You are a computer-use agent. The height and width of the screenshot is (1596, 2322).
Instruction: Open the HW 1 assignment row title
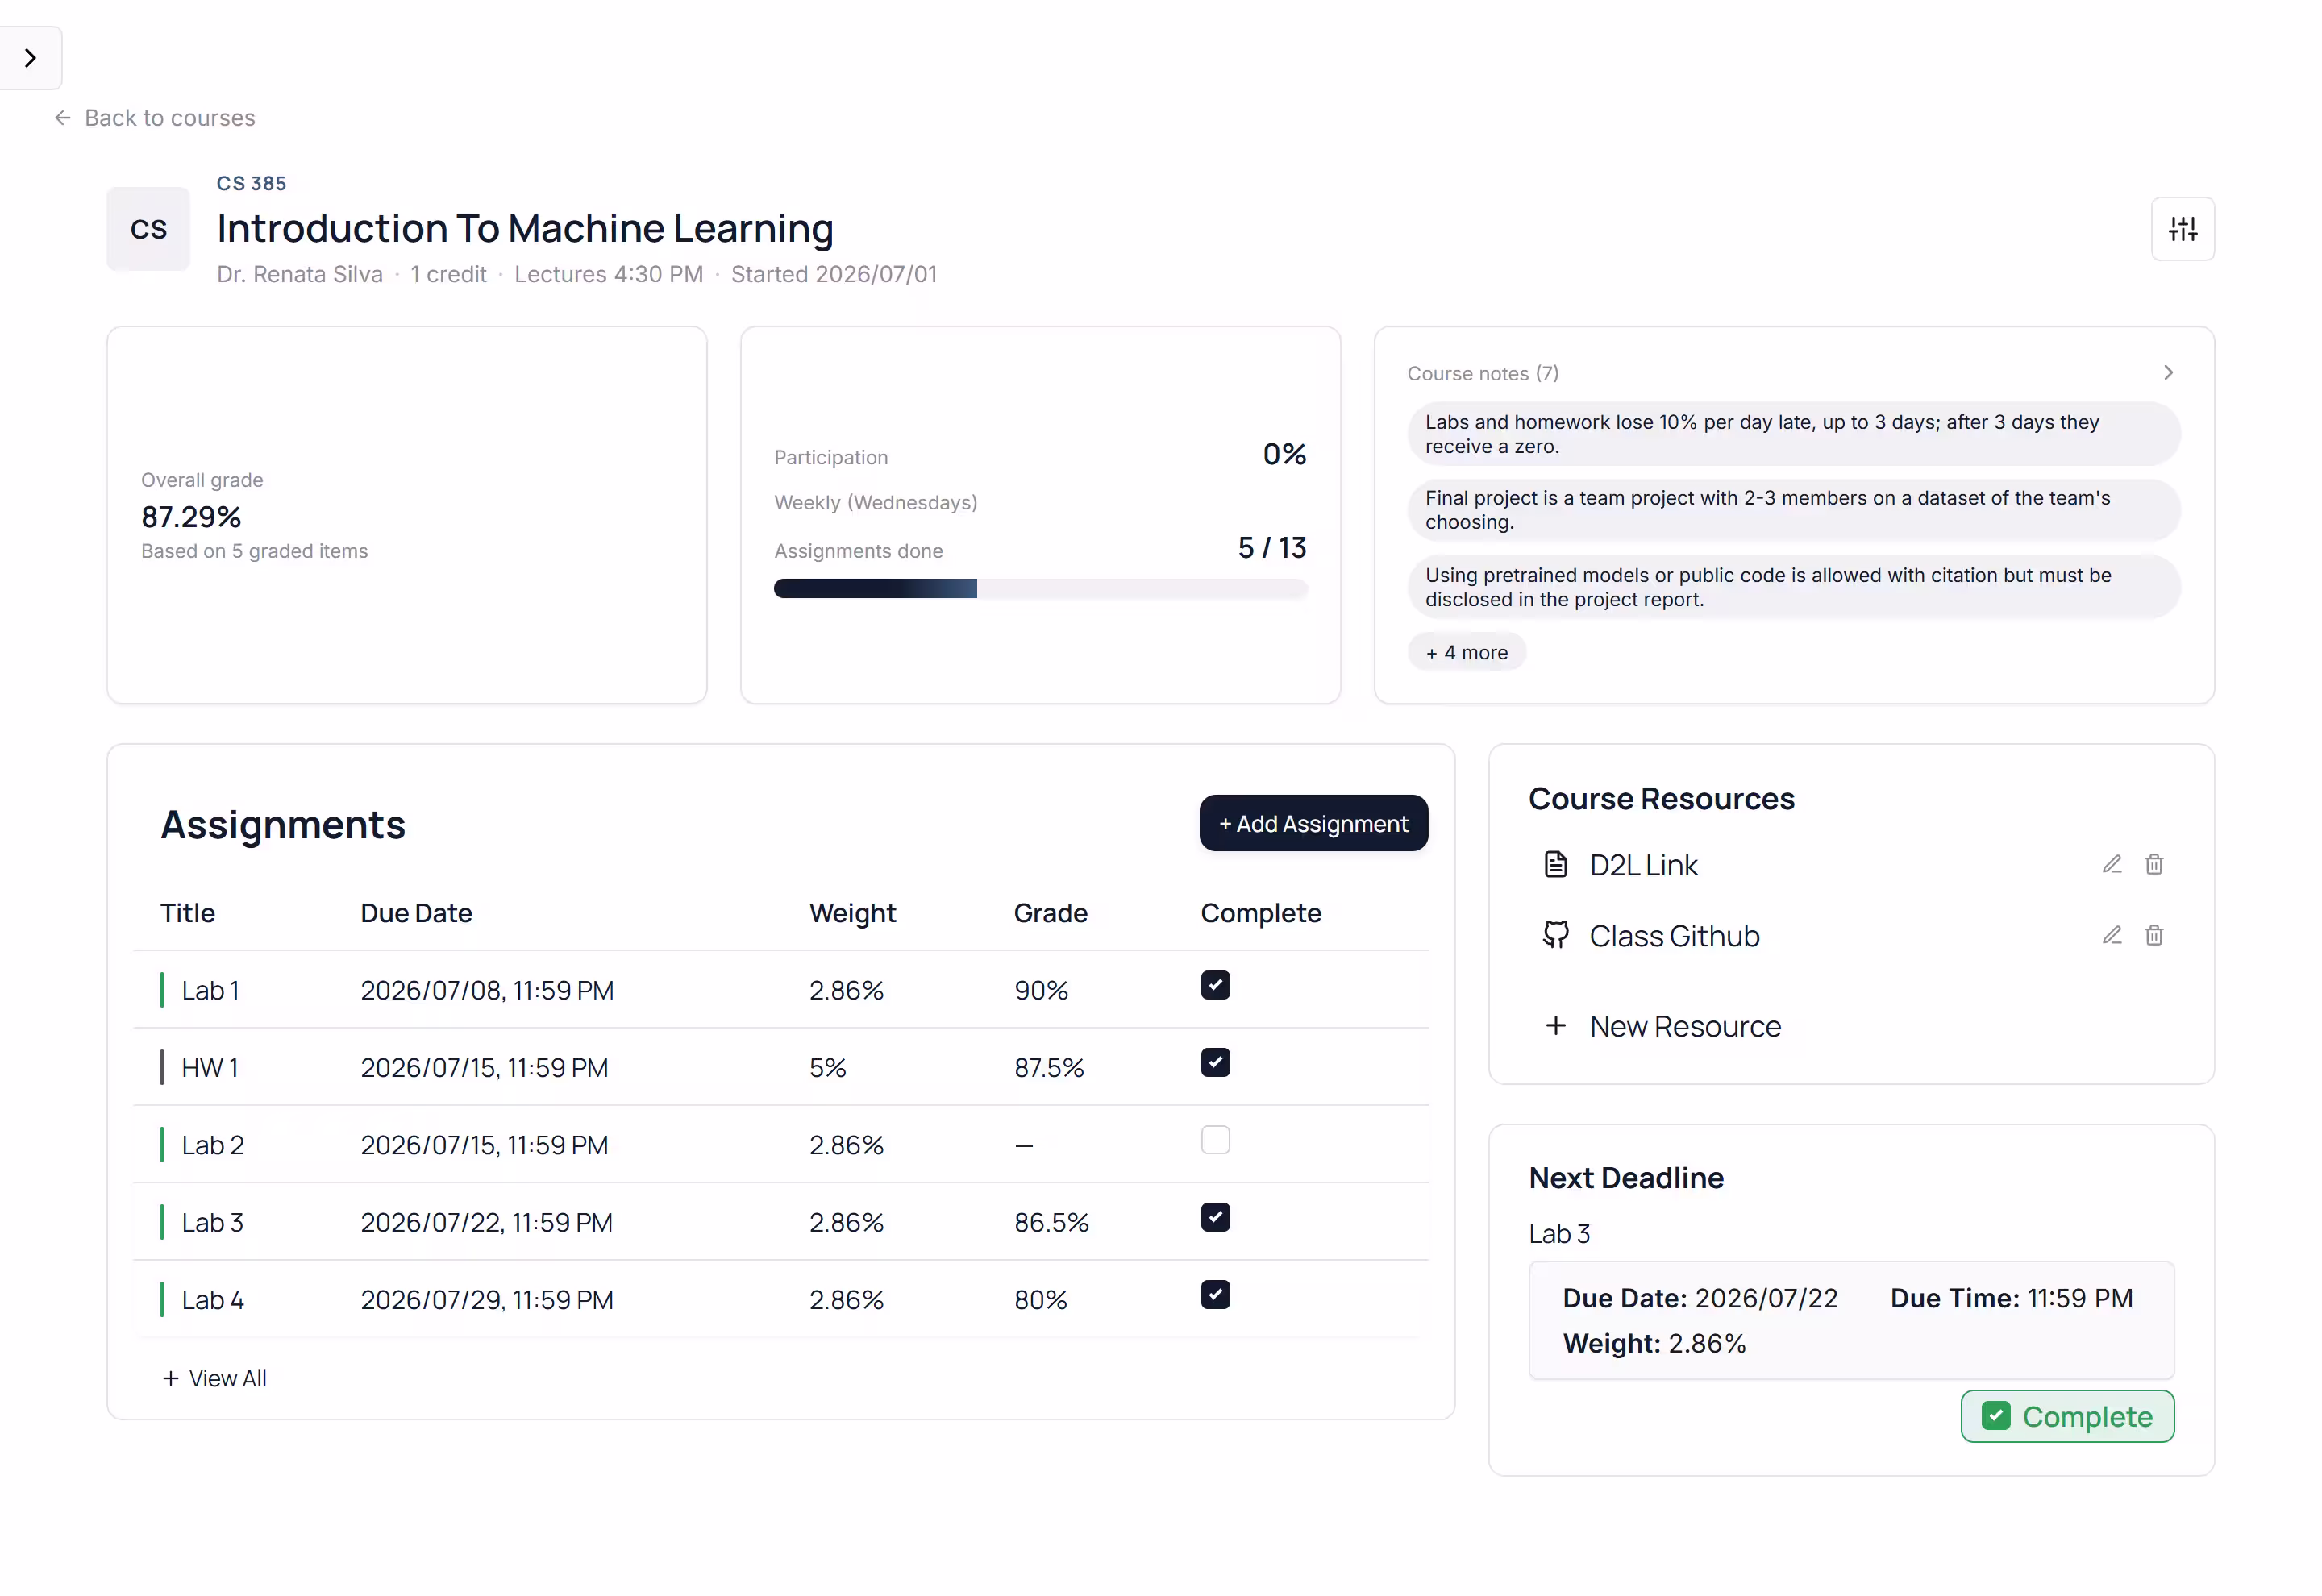point(209,1067)
